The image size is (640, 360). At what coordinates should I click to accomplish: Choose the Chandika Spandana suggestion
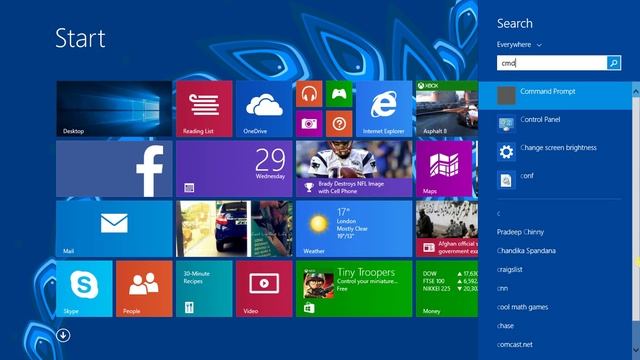[x=526, y=251]
